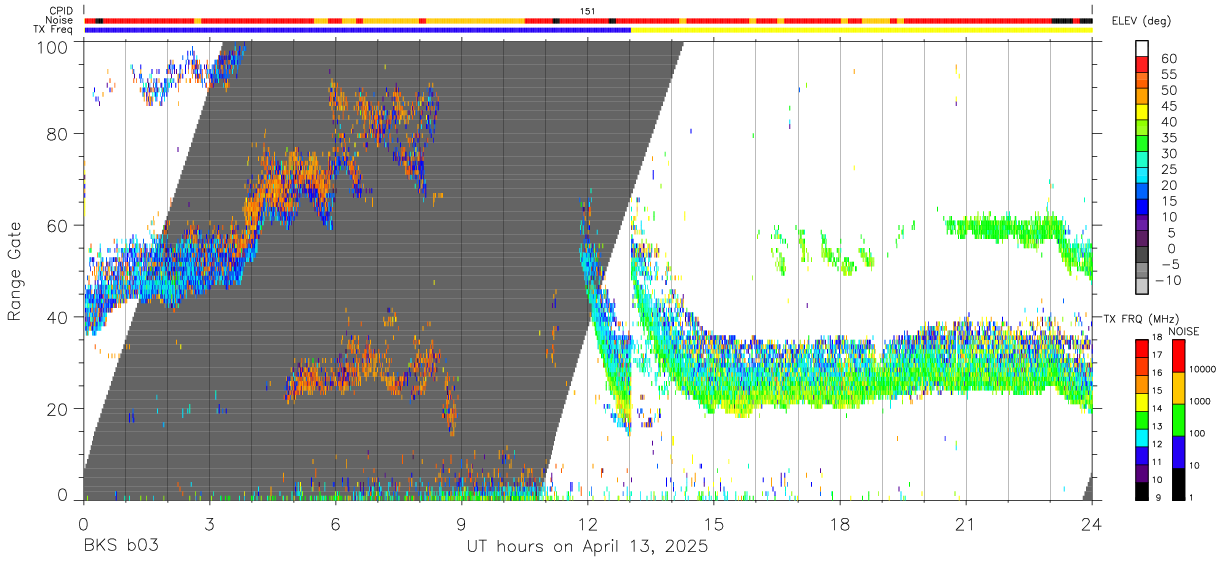Image resolution: width=1228 pixels, height=567 pixels.
Task: Click the '15' x-axis hour tick label
Action: coord(714,524)
